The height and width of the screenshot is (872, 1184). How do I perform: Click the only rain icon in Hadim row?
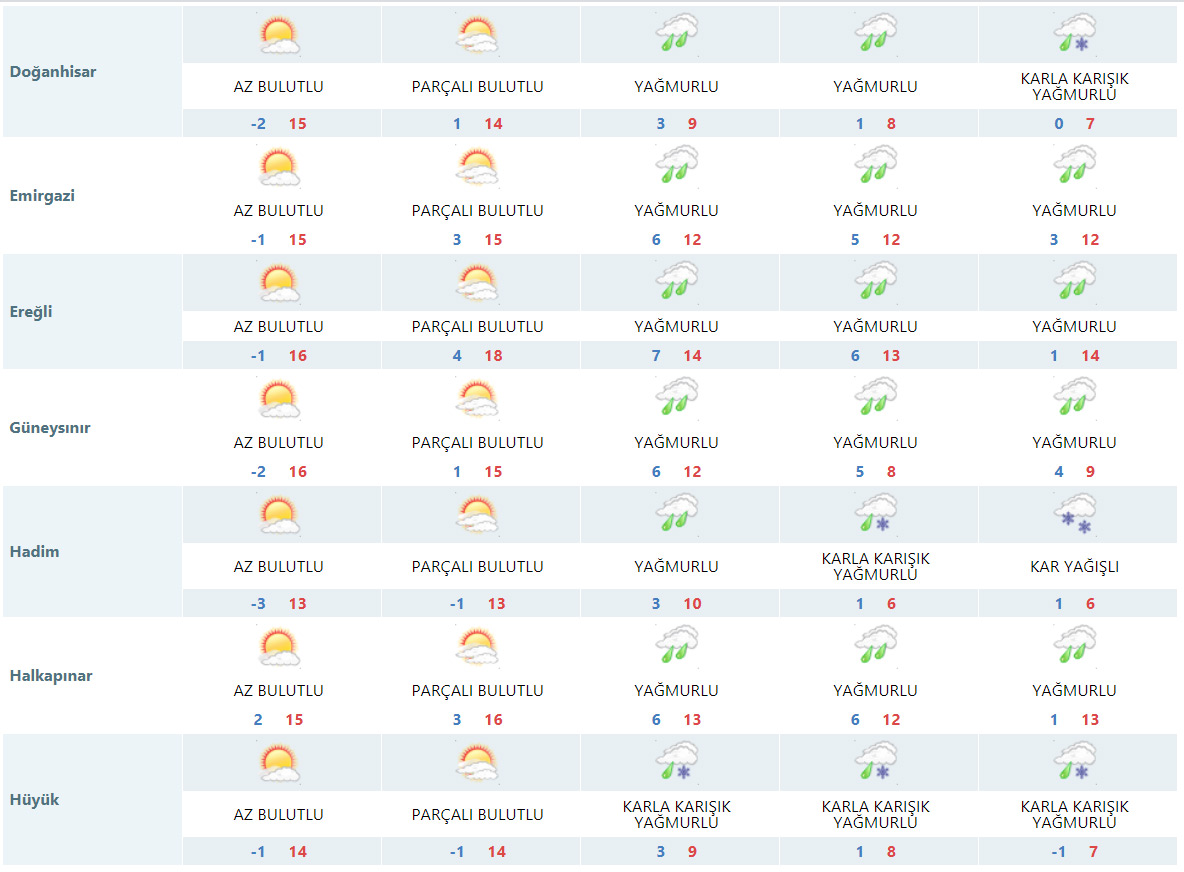(677, 515)
